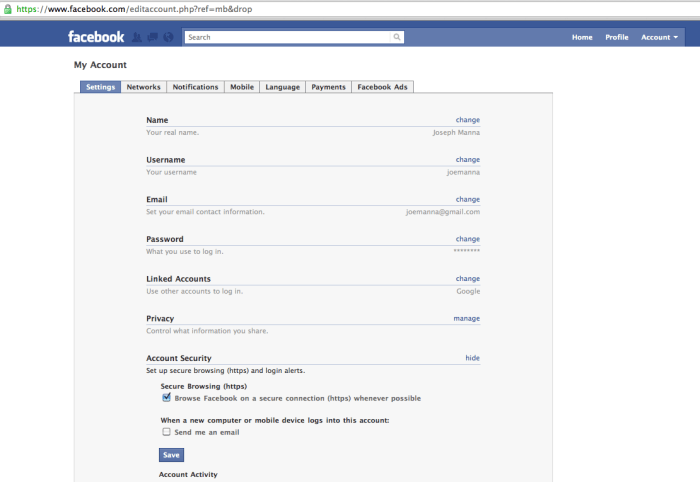Open the friend requests icon
Viewport: 700px width, 482px height.
point(137,37)
